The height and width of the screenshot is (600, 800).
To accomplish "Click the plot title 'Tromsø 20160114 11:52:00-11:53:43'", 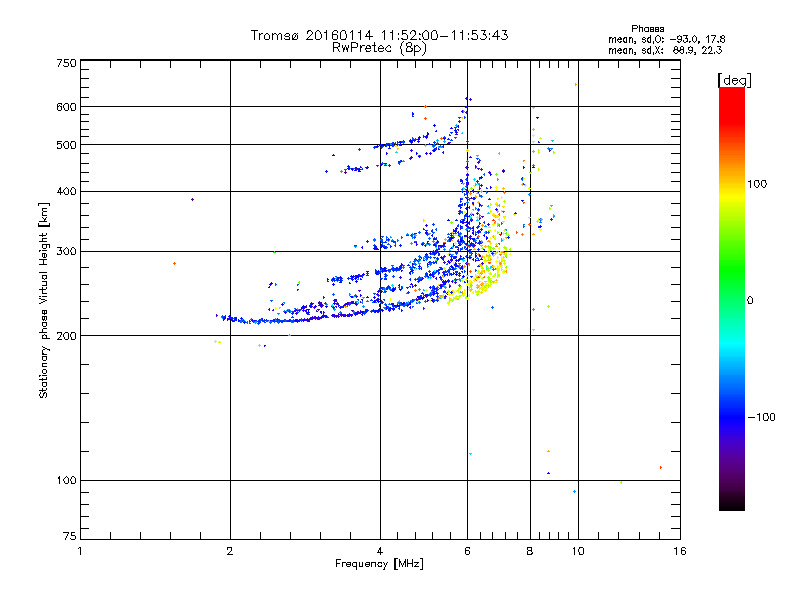I will coord(379,35).
